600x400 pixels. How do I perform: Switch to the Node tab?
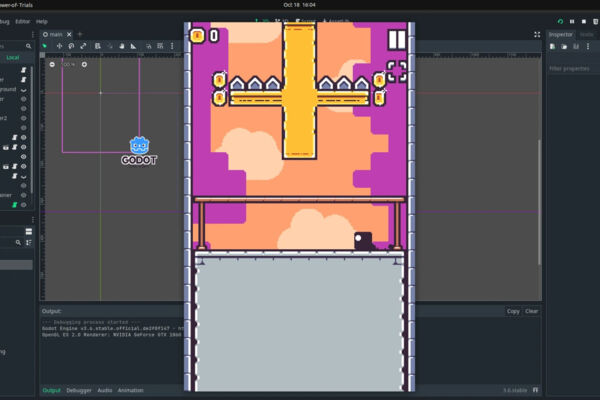pyautogui.click(x=586, y=34)
